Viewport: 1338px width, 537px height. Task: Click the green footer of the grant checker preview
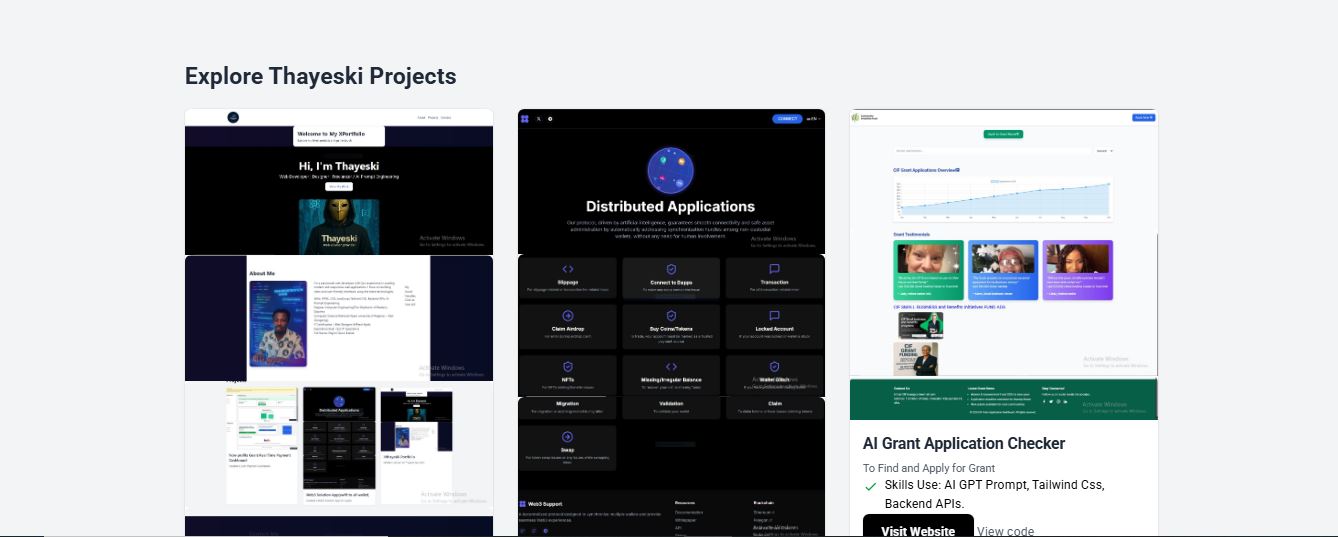point(1003,399)
